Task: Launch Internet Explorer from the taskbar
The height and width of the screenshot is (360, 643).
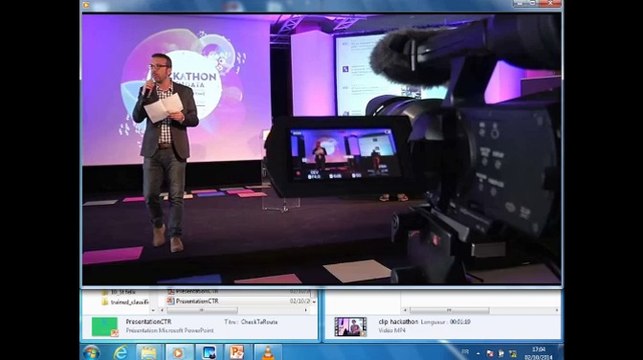Action: coord(121,352)
